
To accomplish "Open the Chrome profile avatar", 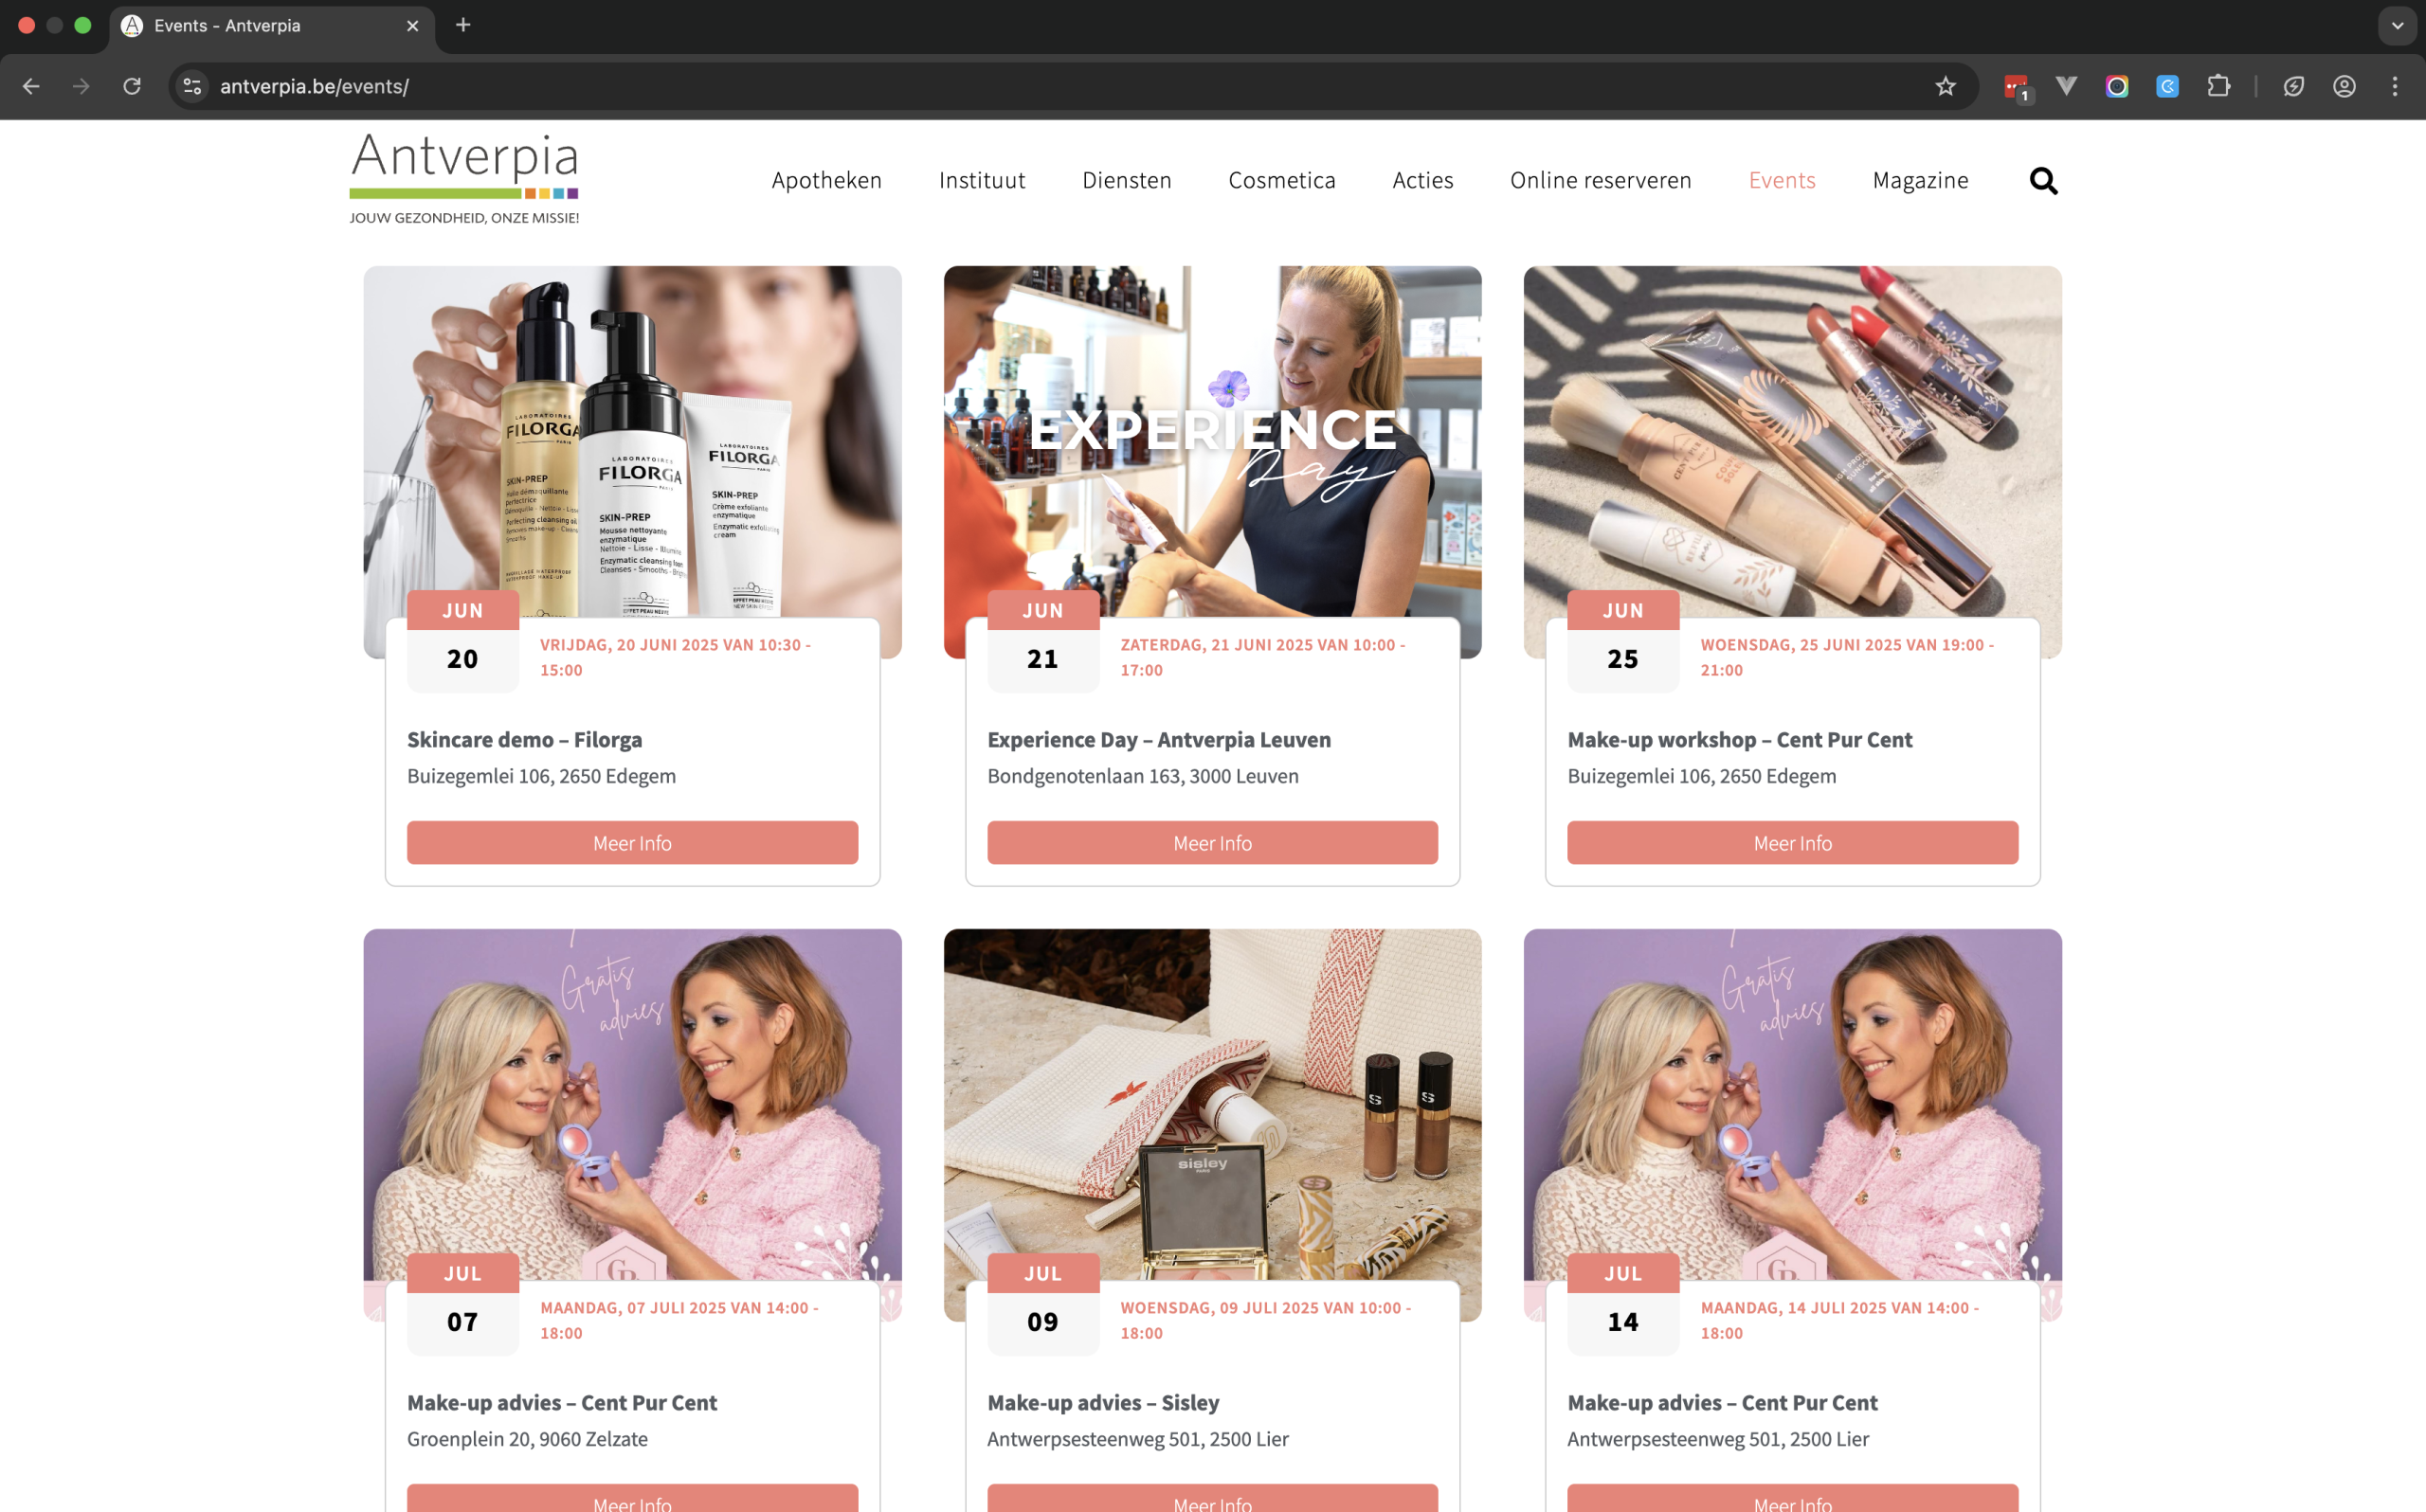I will point(2344,86).
